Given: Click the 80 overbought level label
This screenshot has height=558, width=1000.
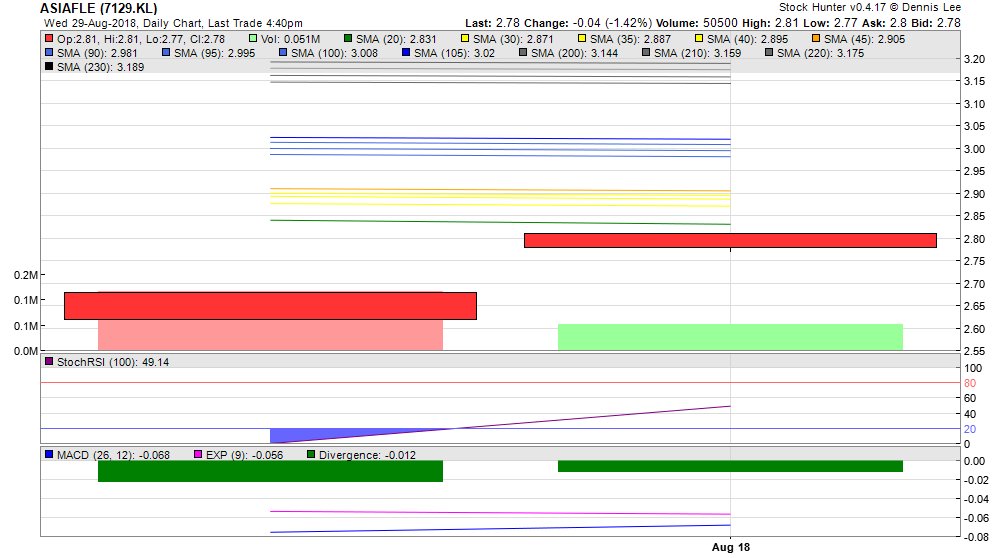Looking at the screenshot, I should coord(969,383).
